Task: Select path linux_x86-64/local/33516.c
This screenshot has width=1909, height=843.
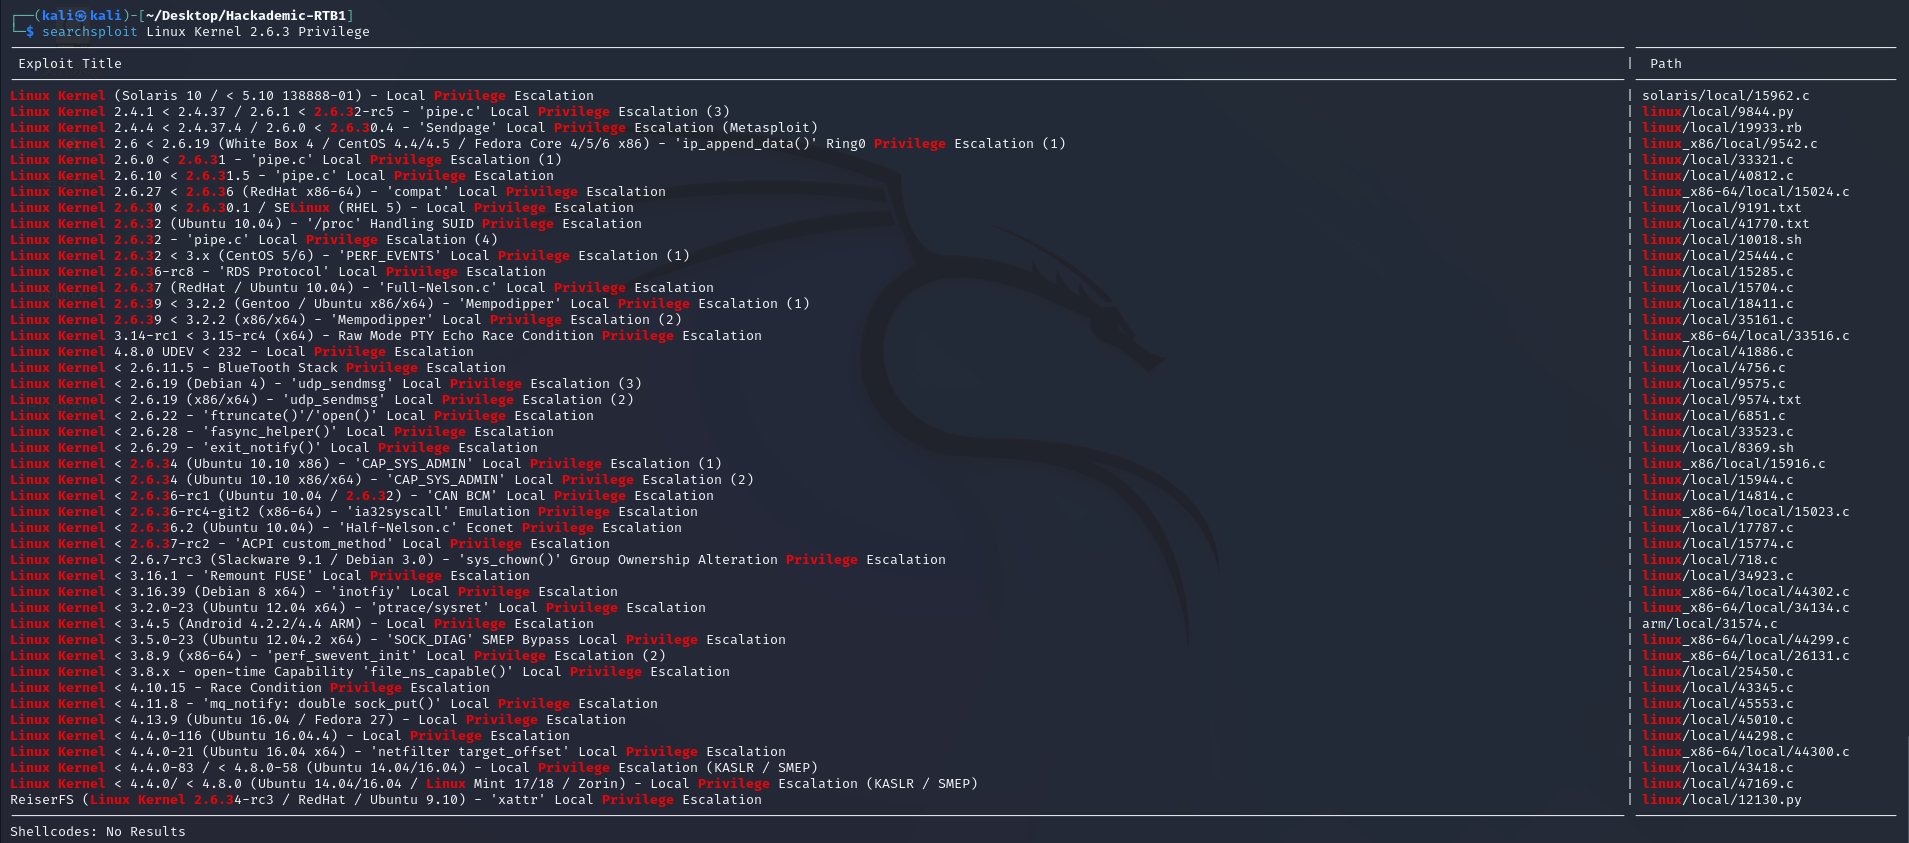Action: [1746, 336]
